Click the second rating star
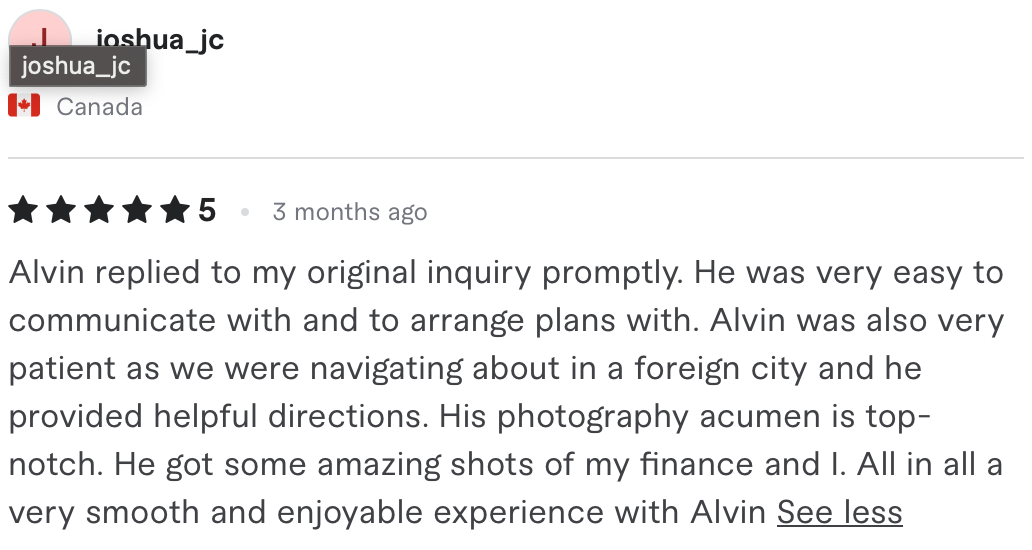The image size is (1032, 550). click(61, 211)
